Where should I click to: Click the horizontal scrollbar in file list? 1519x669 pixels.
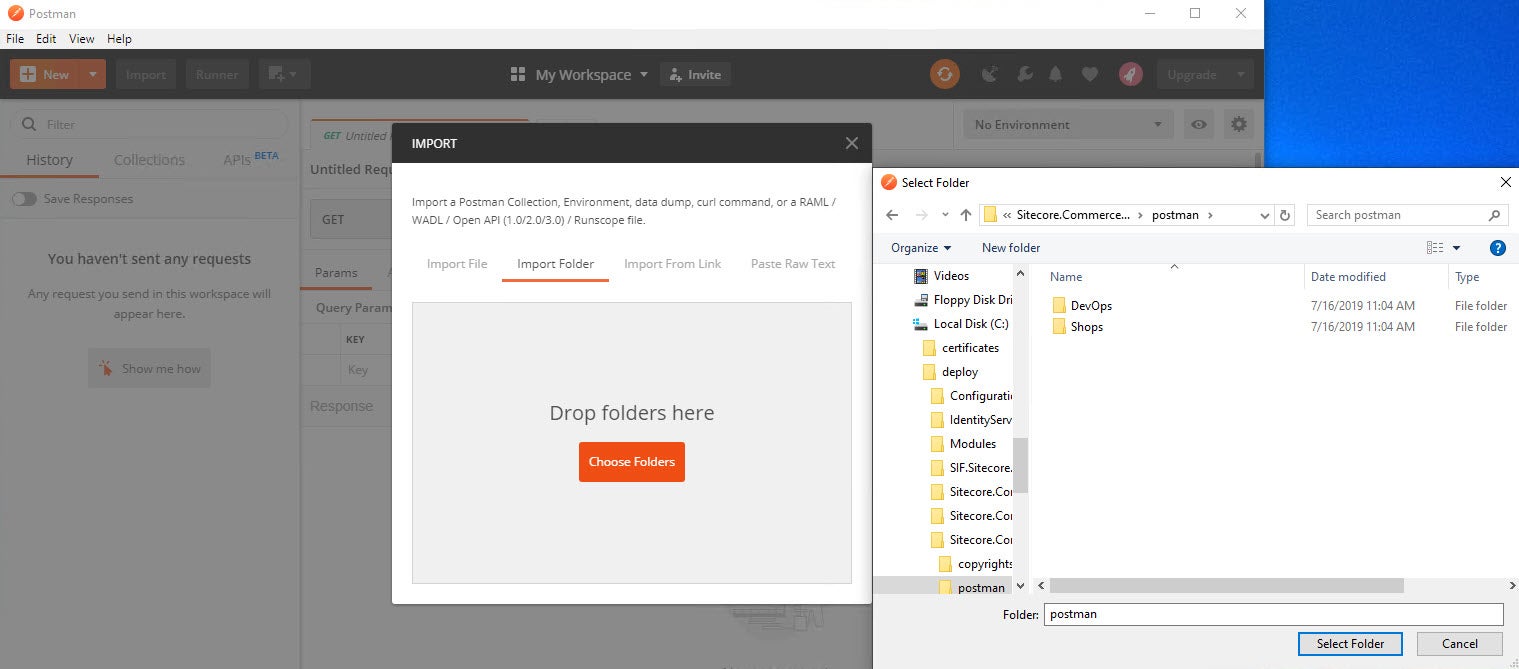[1226, 586]
